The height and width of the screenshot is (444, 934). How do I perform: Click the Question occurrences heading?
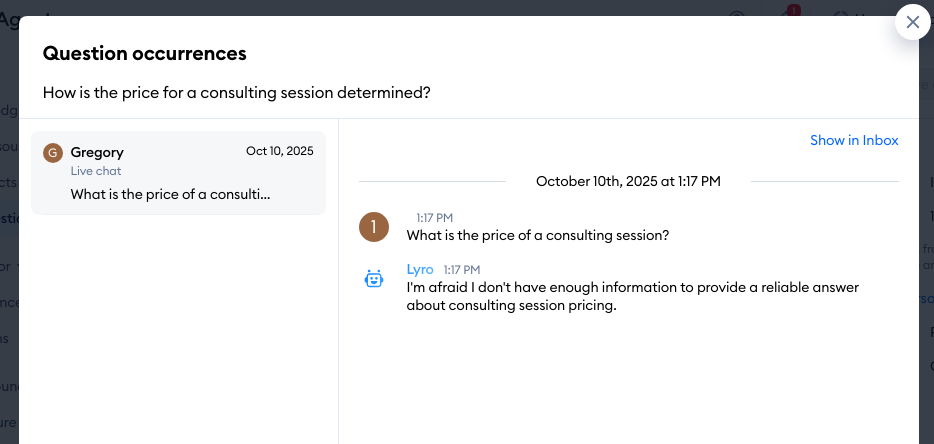click(x=145, y=53)
